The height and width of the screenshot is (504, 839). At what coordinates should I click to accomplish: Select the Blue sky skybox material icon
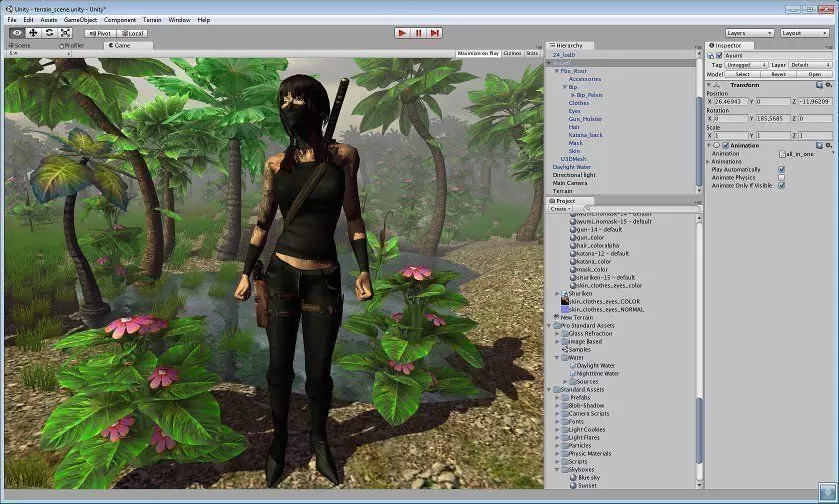(x=573, y=478)
